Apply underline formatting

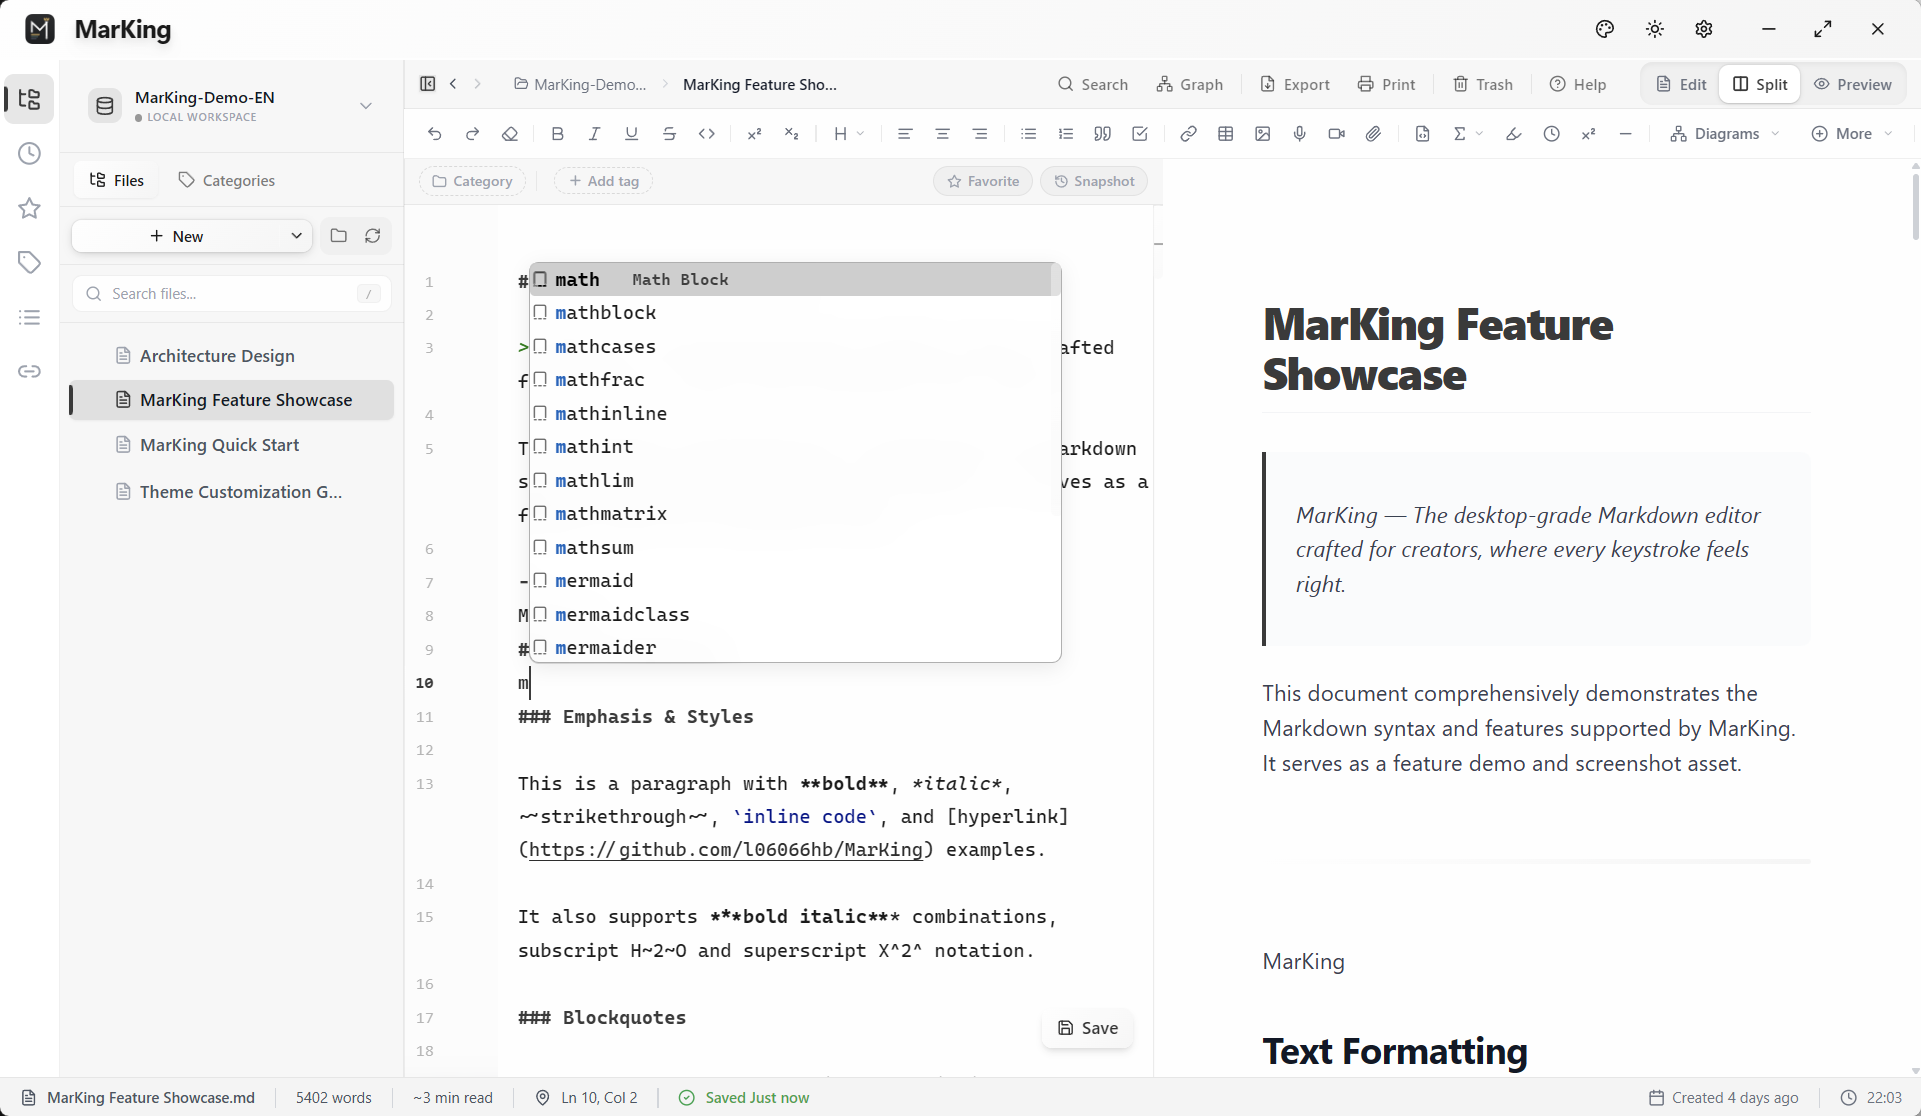631,134
